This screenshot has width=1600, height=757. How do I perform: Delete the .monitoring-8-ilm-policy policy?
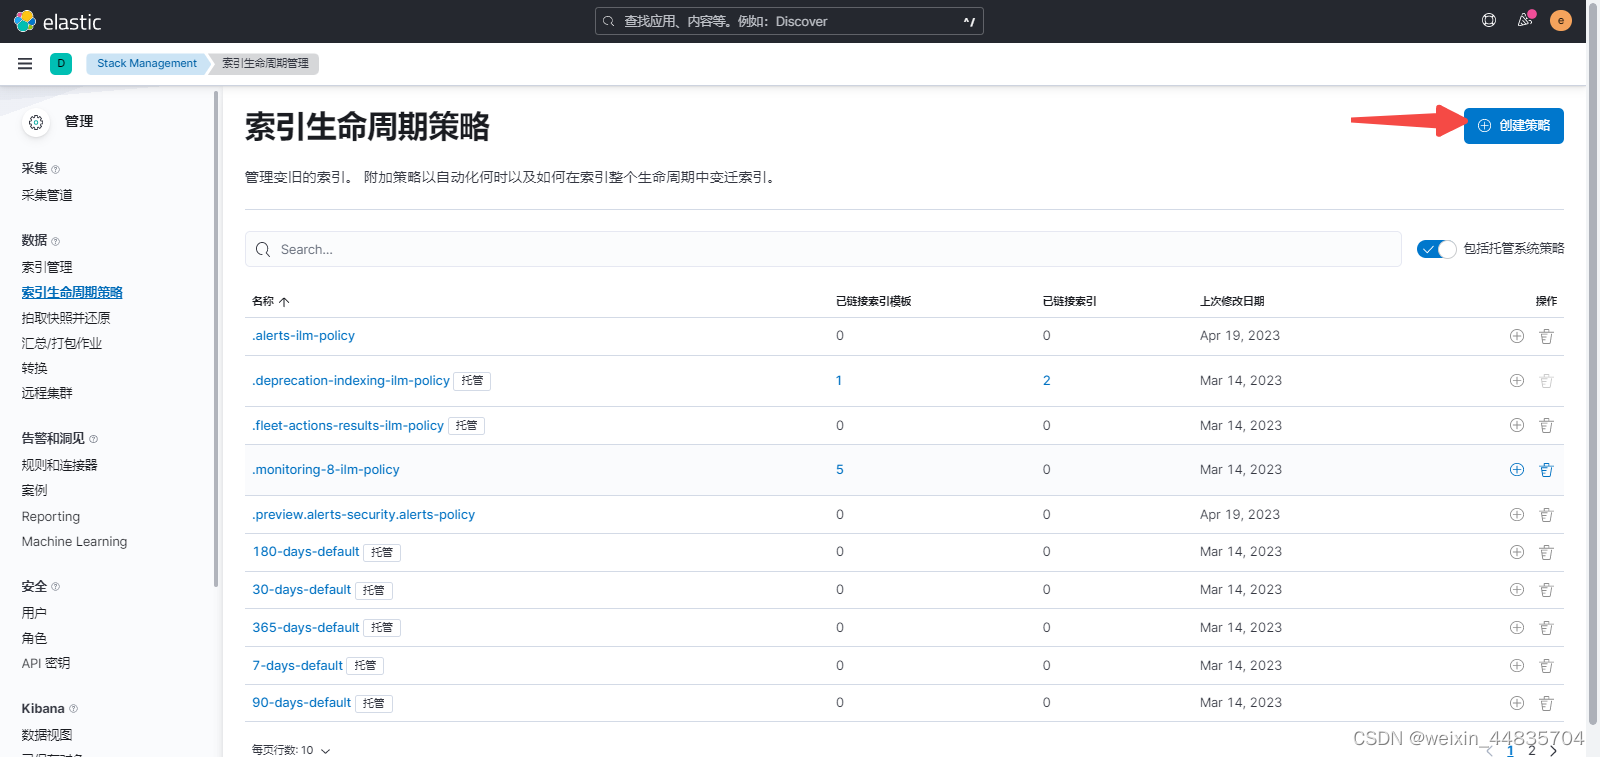[1546, 470]
